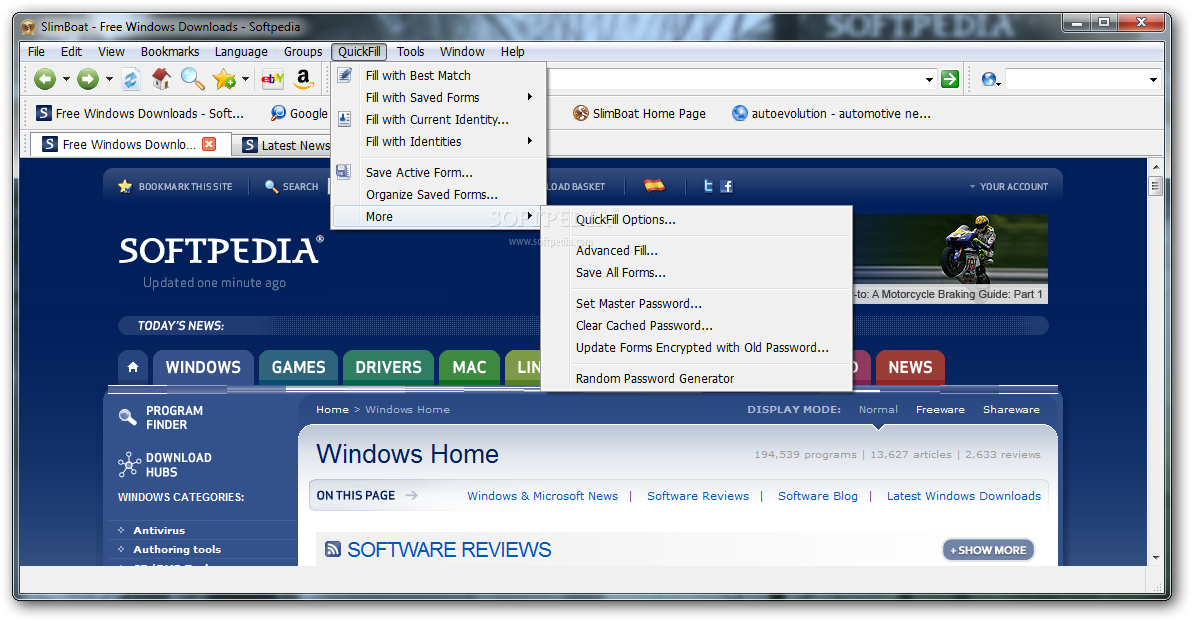Open the File menu
The image size is (1192, 621).
coord(36,52)
